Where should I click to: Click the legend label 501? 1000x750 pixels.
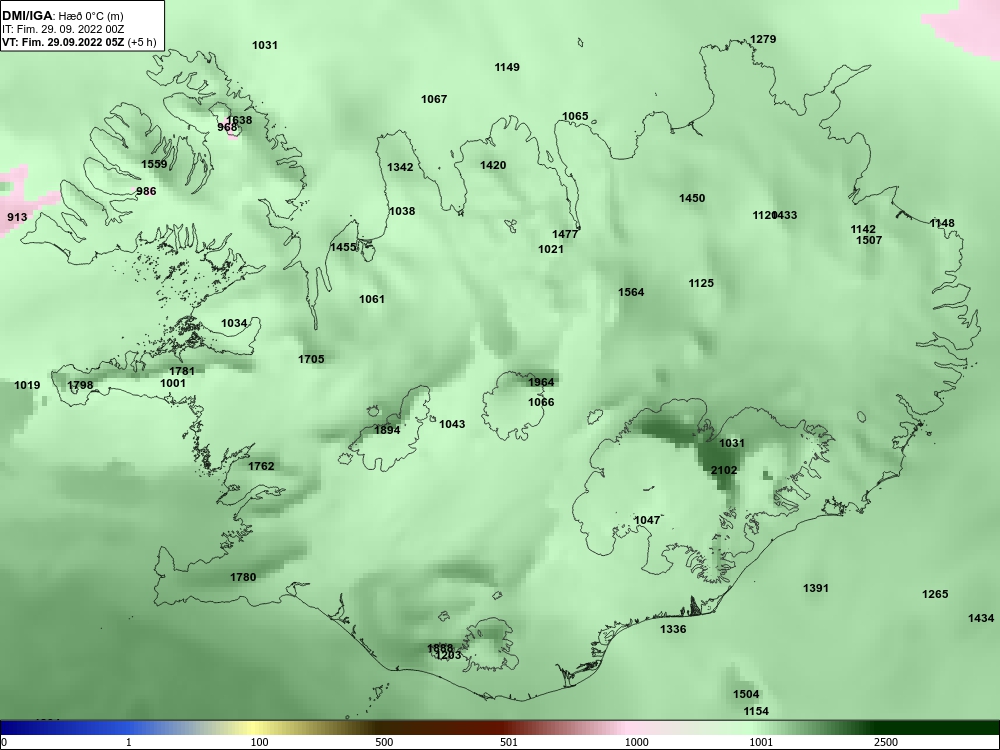(x=508, y=742)
